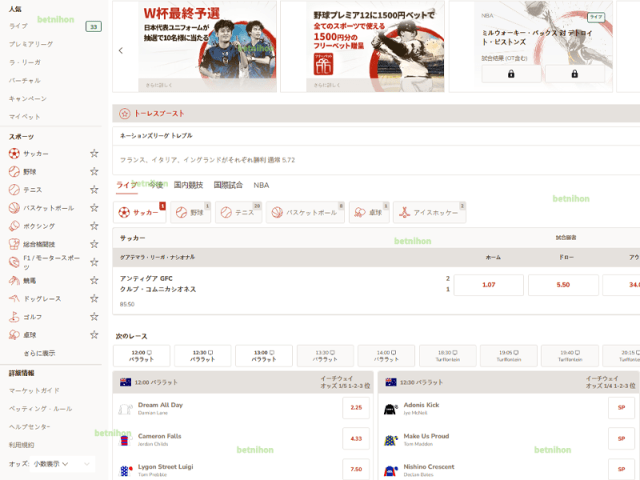Viewport: 640px width, 480px height.
Task: Open ライブ link in the popular menu
Action: click(x=18, y=26)
